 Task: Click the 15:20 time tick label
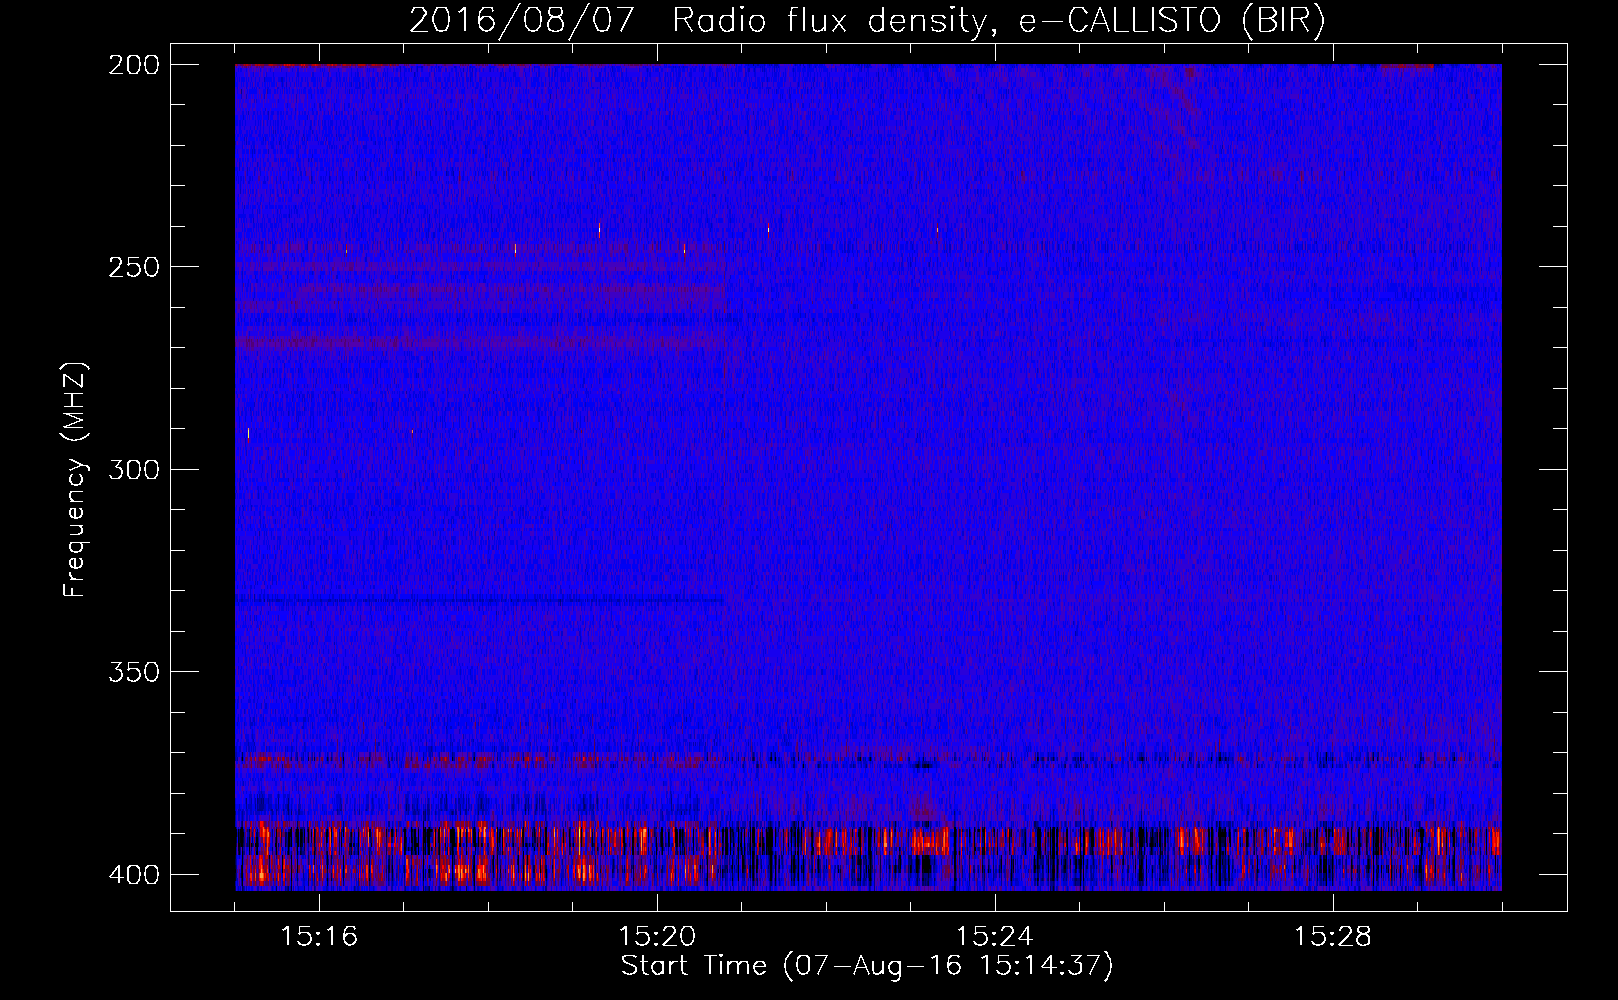[x=657, y=937]
